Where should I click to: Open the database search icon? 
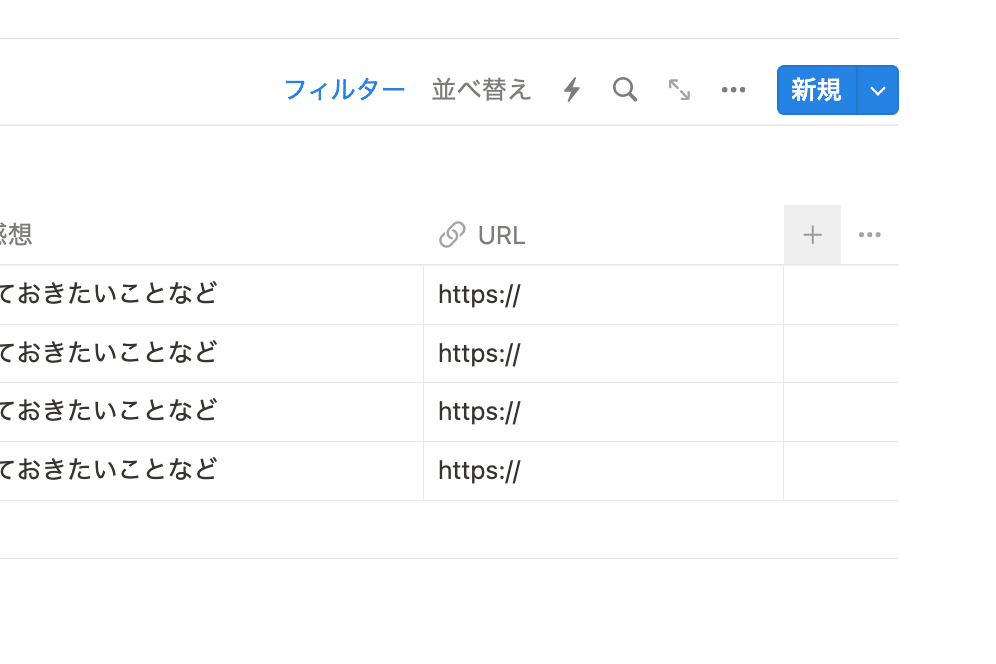click(625, 90)
